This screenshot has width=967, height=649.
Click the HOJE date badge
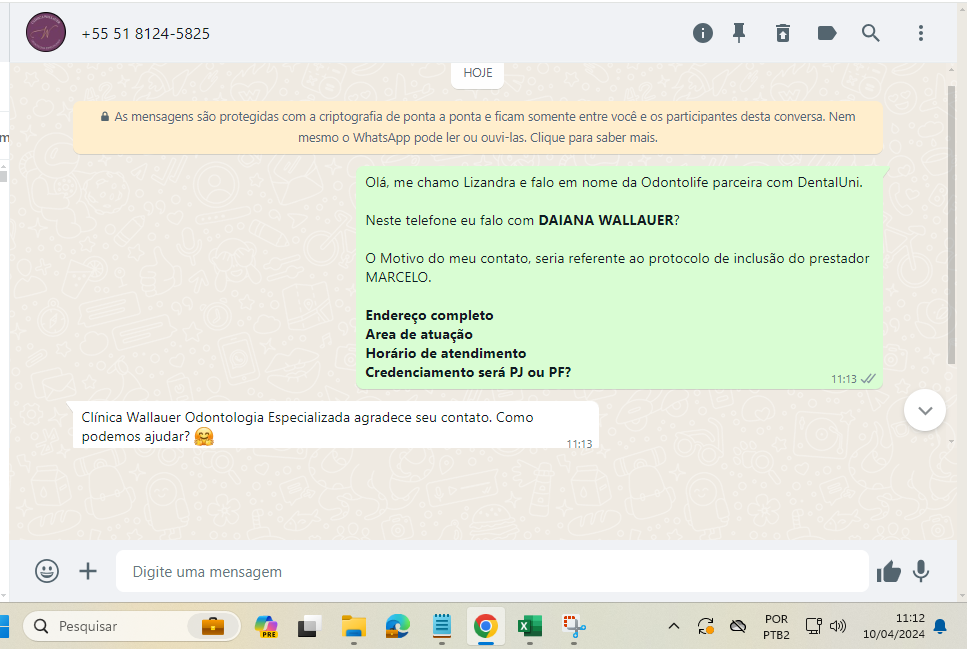[x=477, y=73]
